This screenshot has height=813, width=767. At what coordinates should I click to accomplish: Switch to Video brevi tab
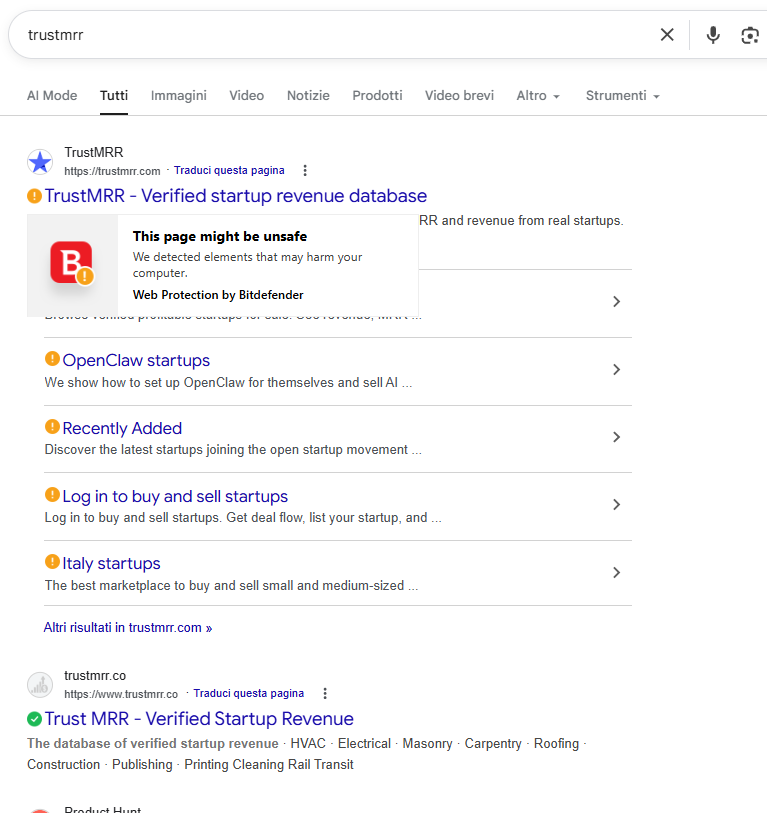pyautogui.click(x=459, y=95)
